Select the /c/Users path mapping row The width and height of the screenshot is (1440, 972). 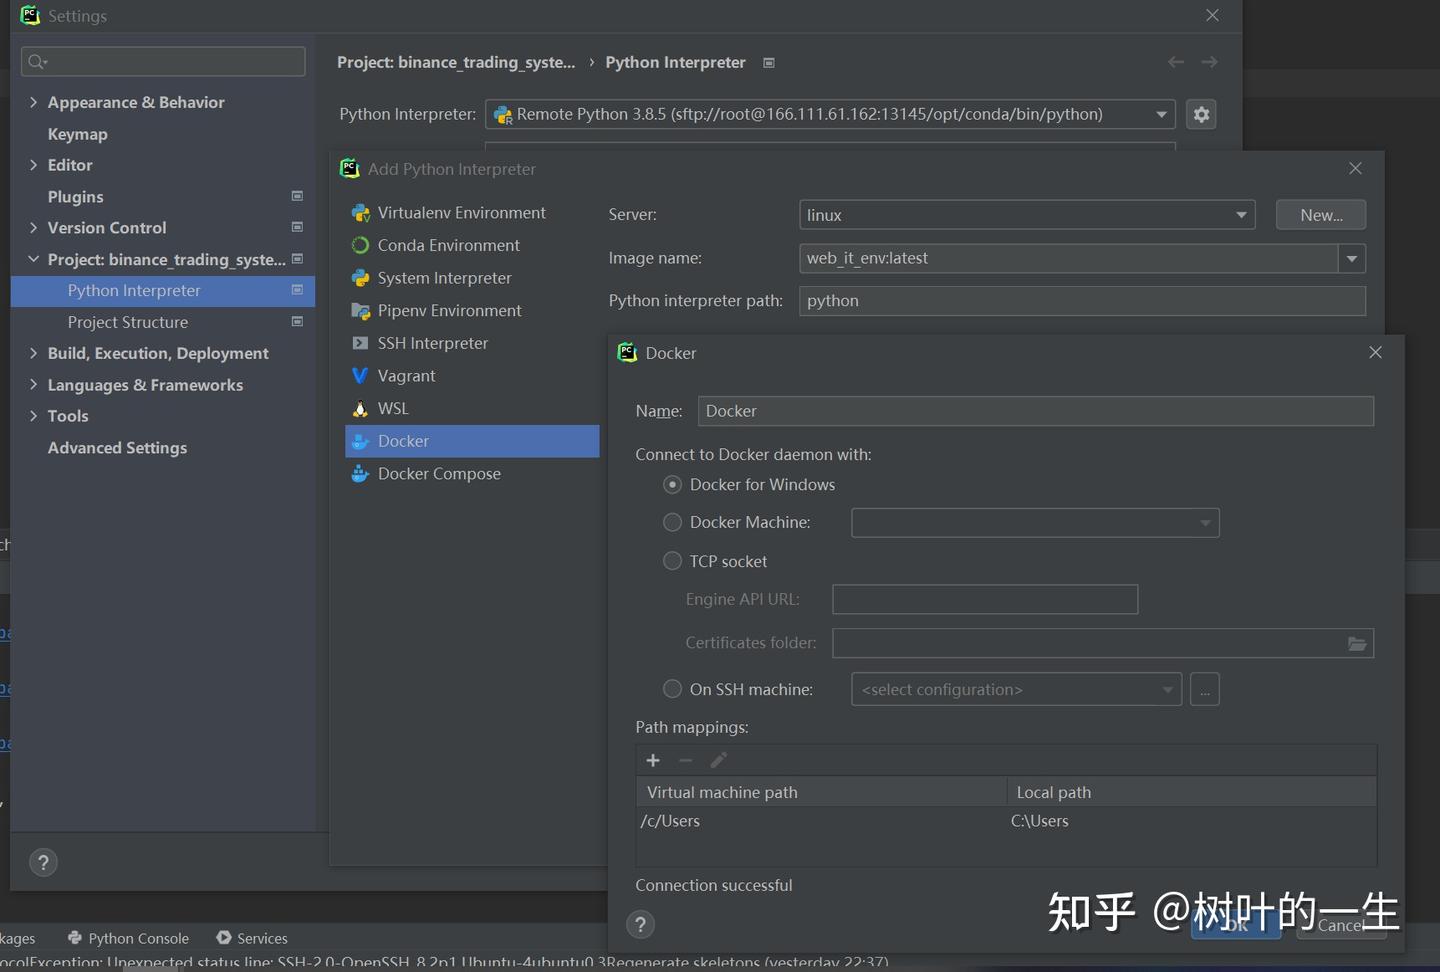(1006, 821)
